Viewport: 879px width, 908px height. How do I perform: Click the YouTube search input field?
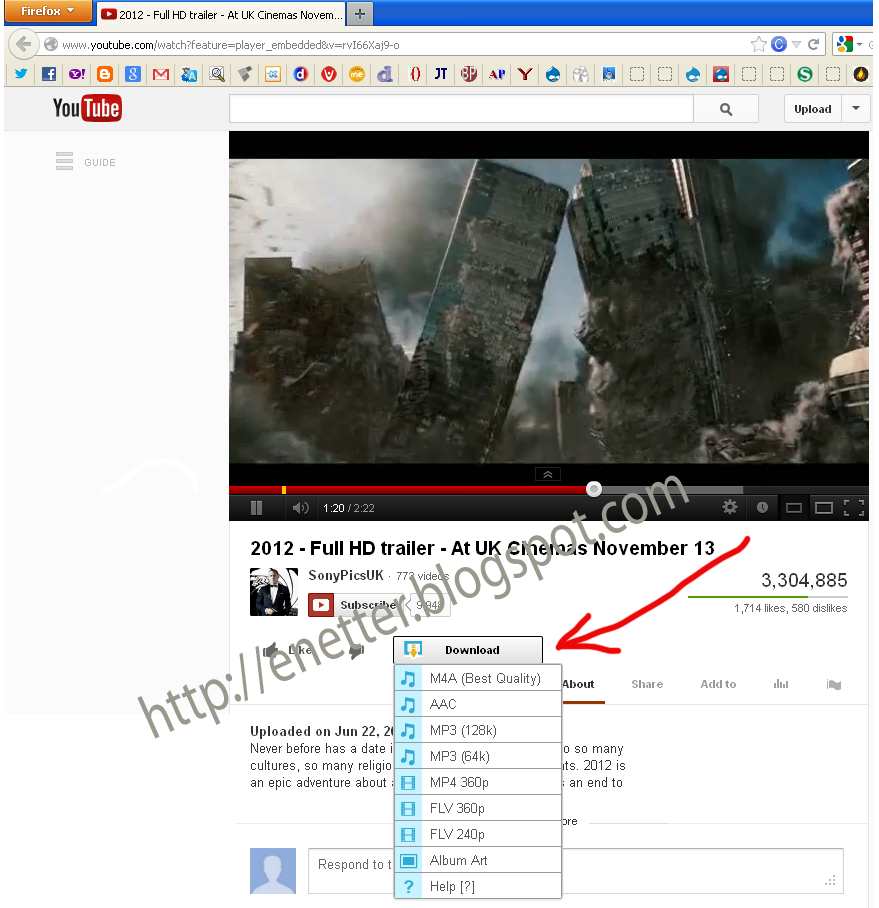tap(461, 109)
